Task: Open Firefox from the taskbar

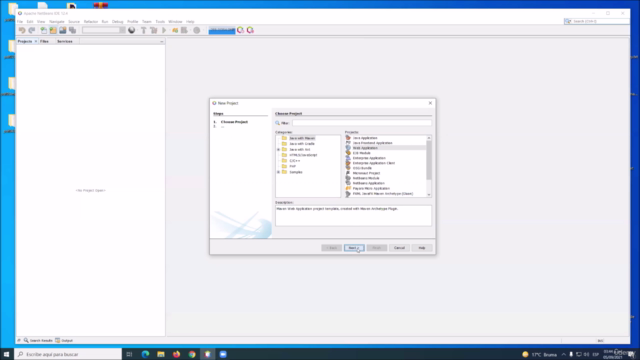Action: tap(176, 354)
